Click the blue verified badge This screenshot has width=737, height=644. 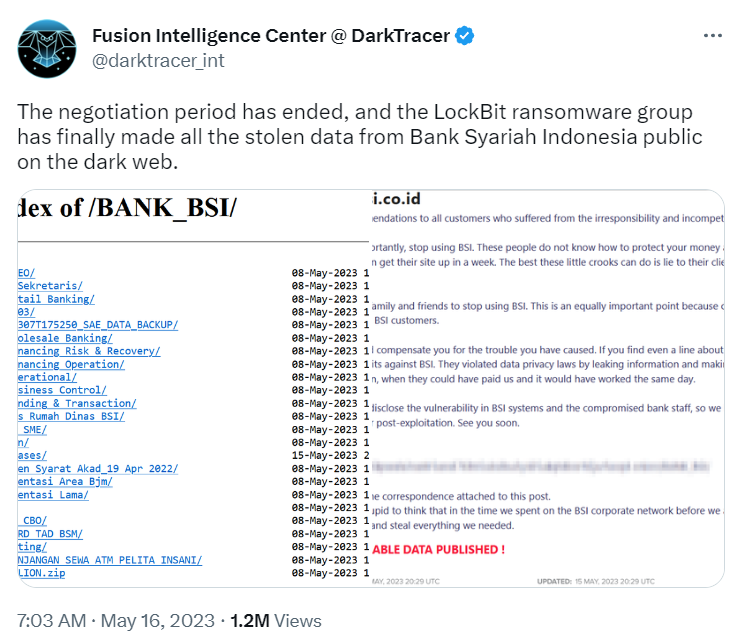point(465,36)
